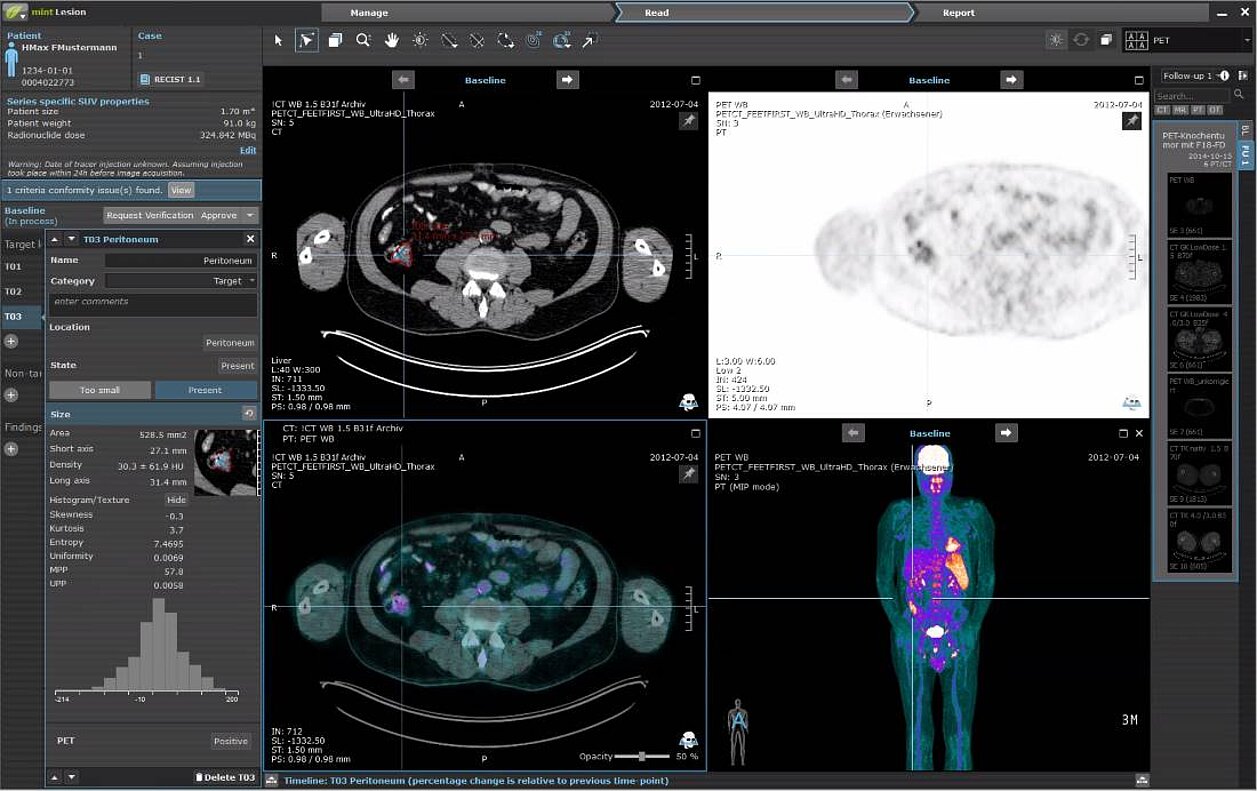Reset the Size measurement icon

tap(249, 414)
